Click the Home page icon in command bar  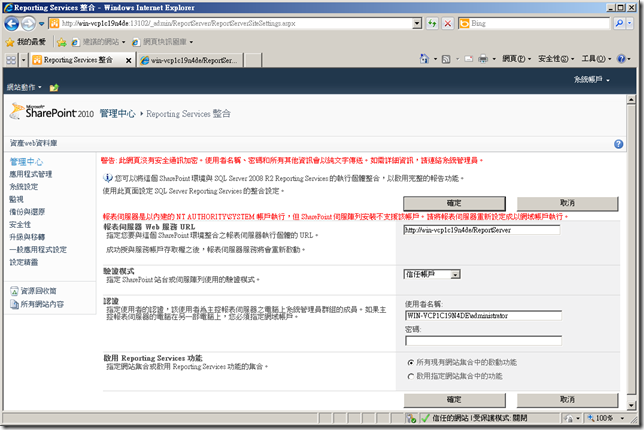coord(424,59)
